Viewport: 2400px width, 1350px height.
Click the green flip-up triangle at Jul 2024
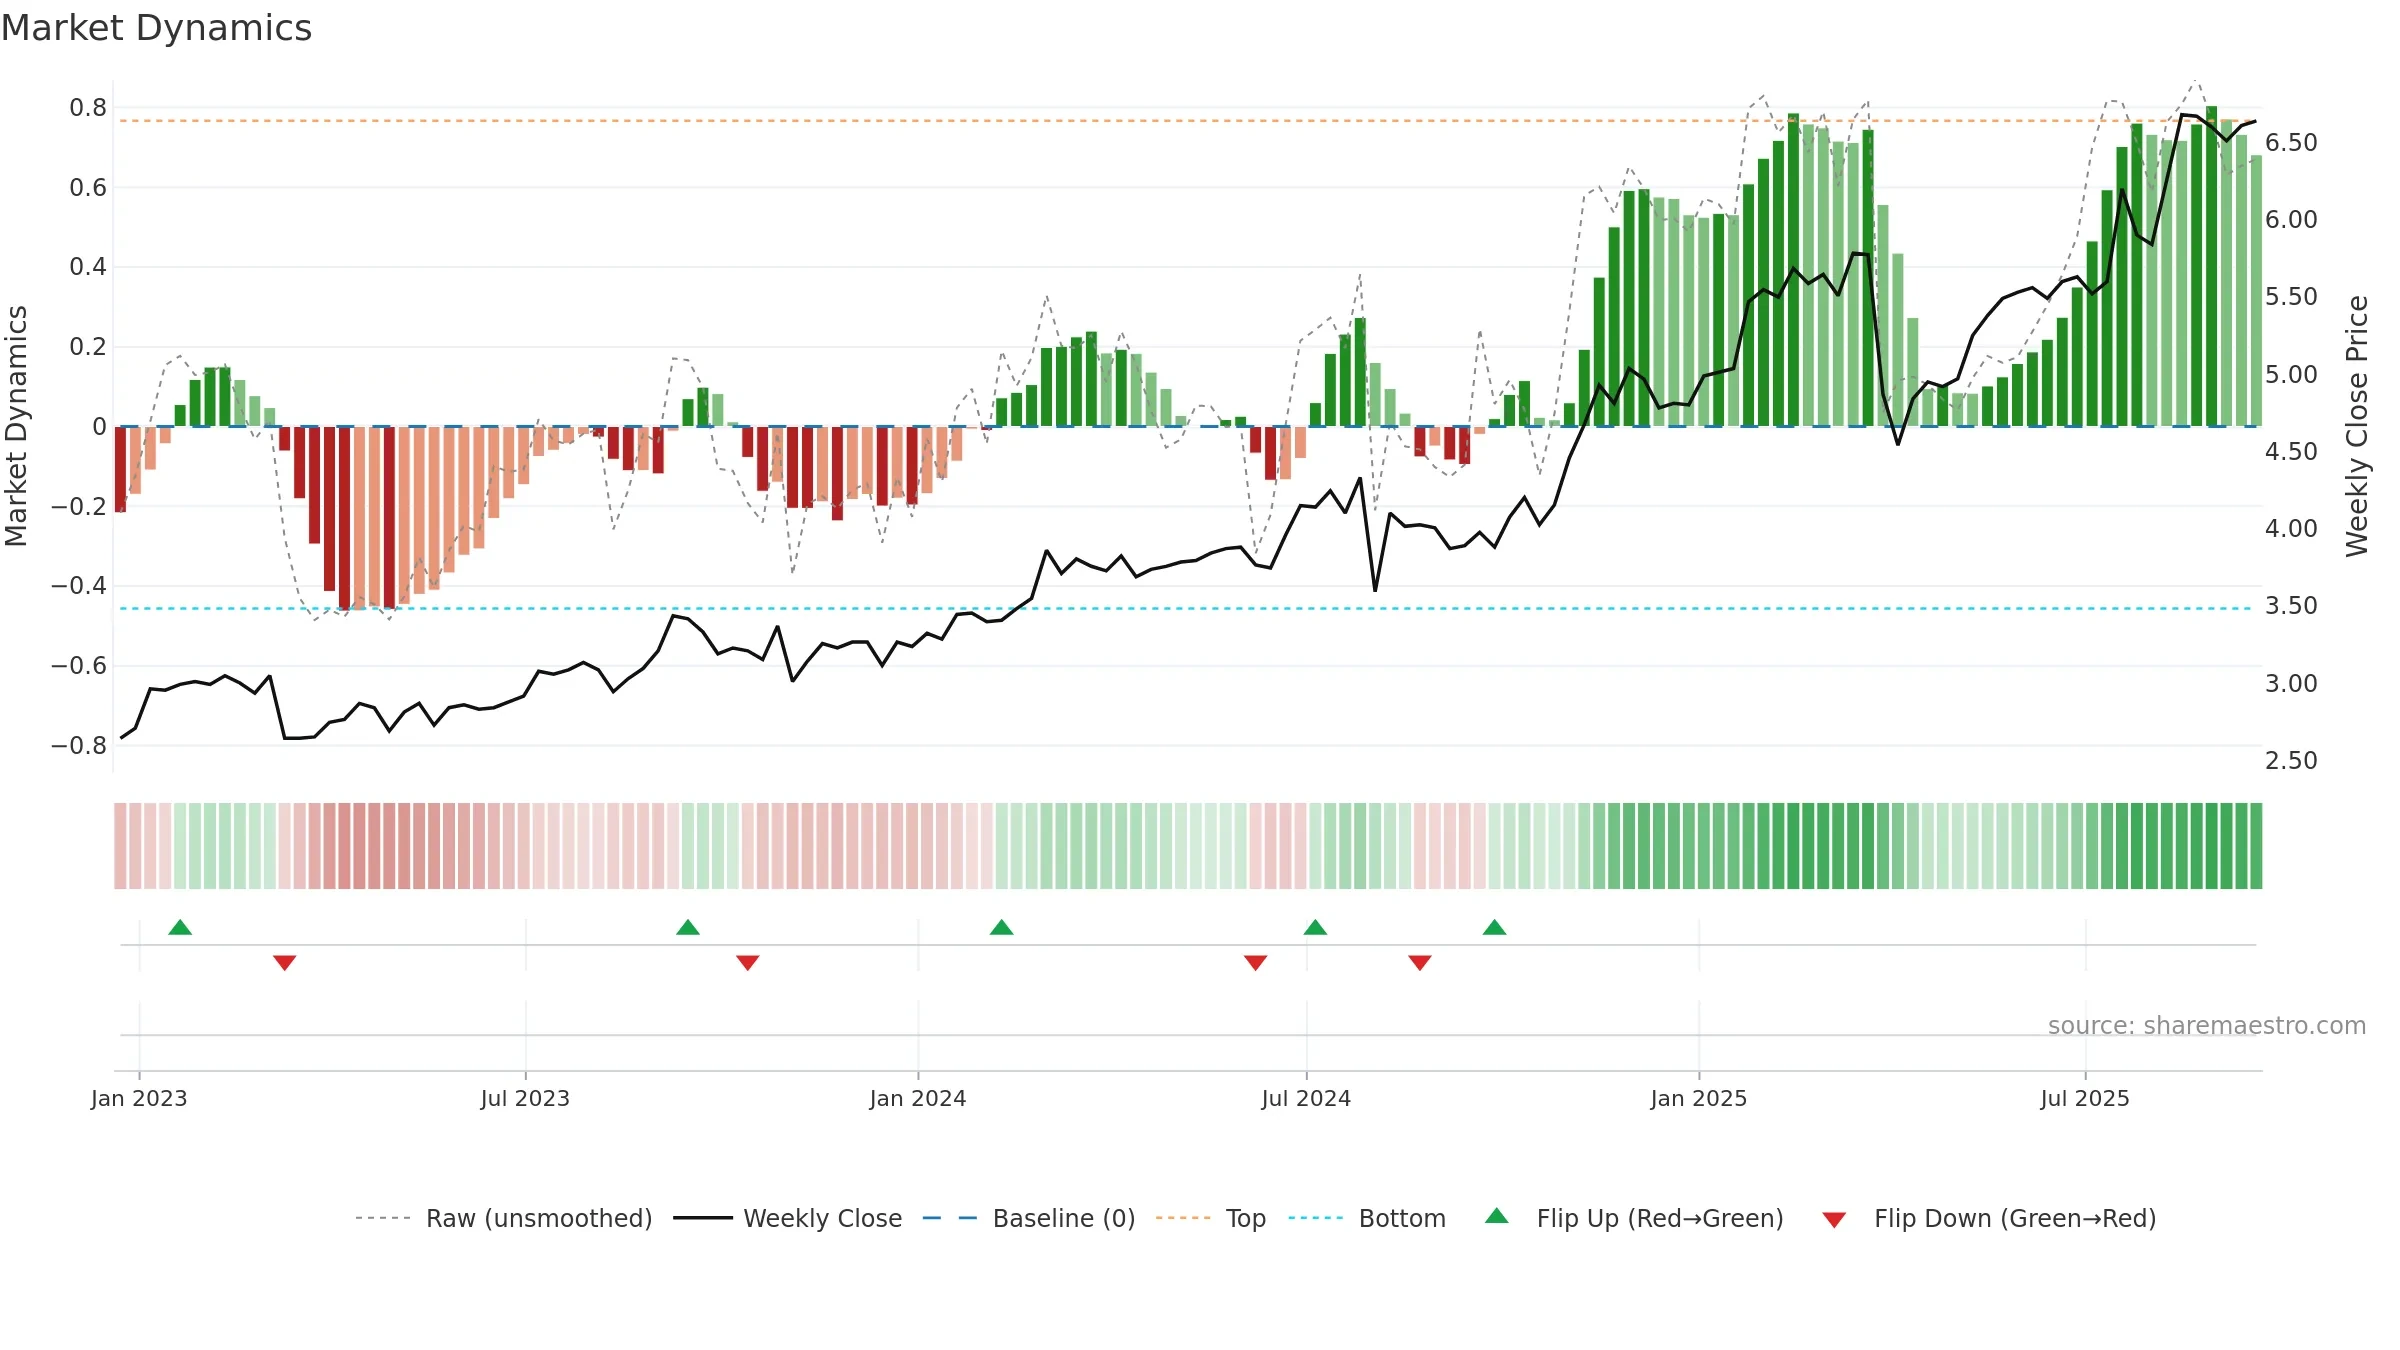[1316, 927]
